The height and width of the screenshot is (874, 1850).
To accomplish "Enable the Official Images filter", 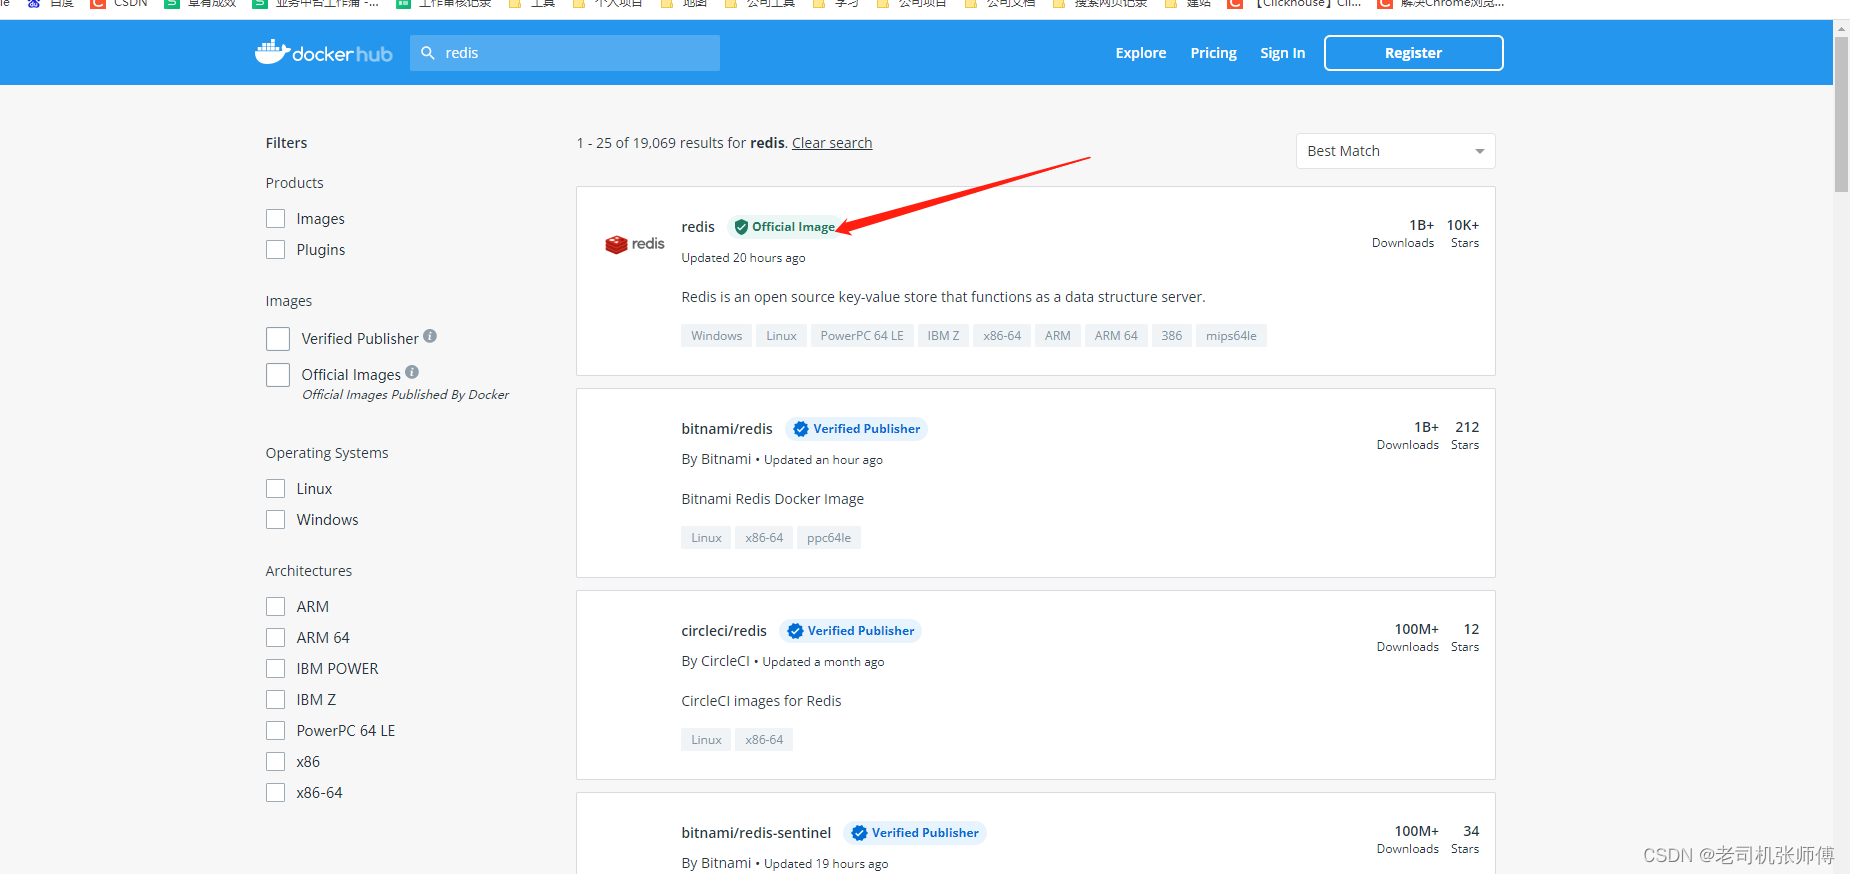I will [x=278, y=375].
